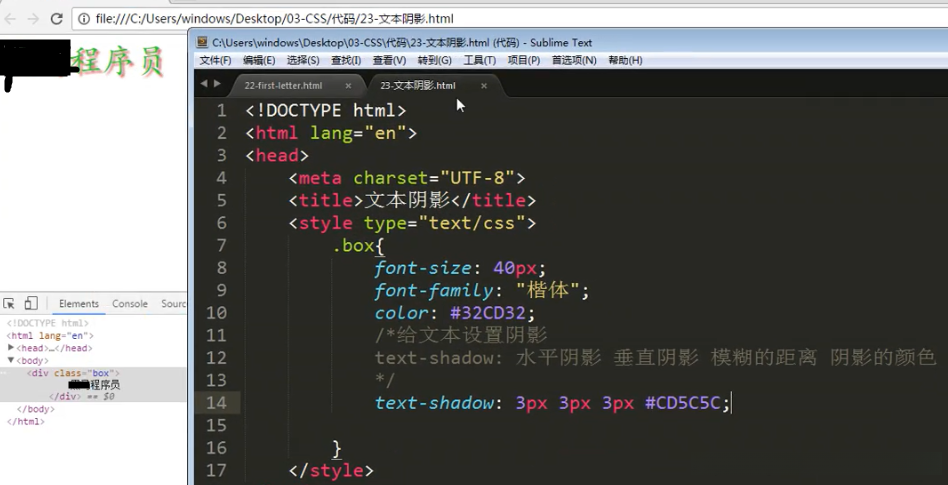Open the 文件(F) menu in Sublime Text

coord(215,60)
